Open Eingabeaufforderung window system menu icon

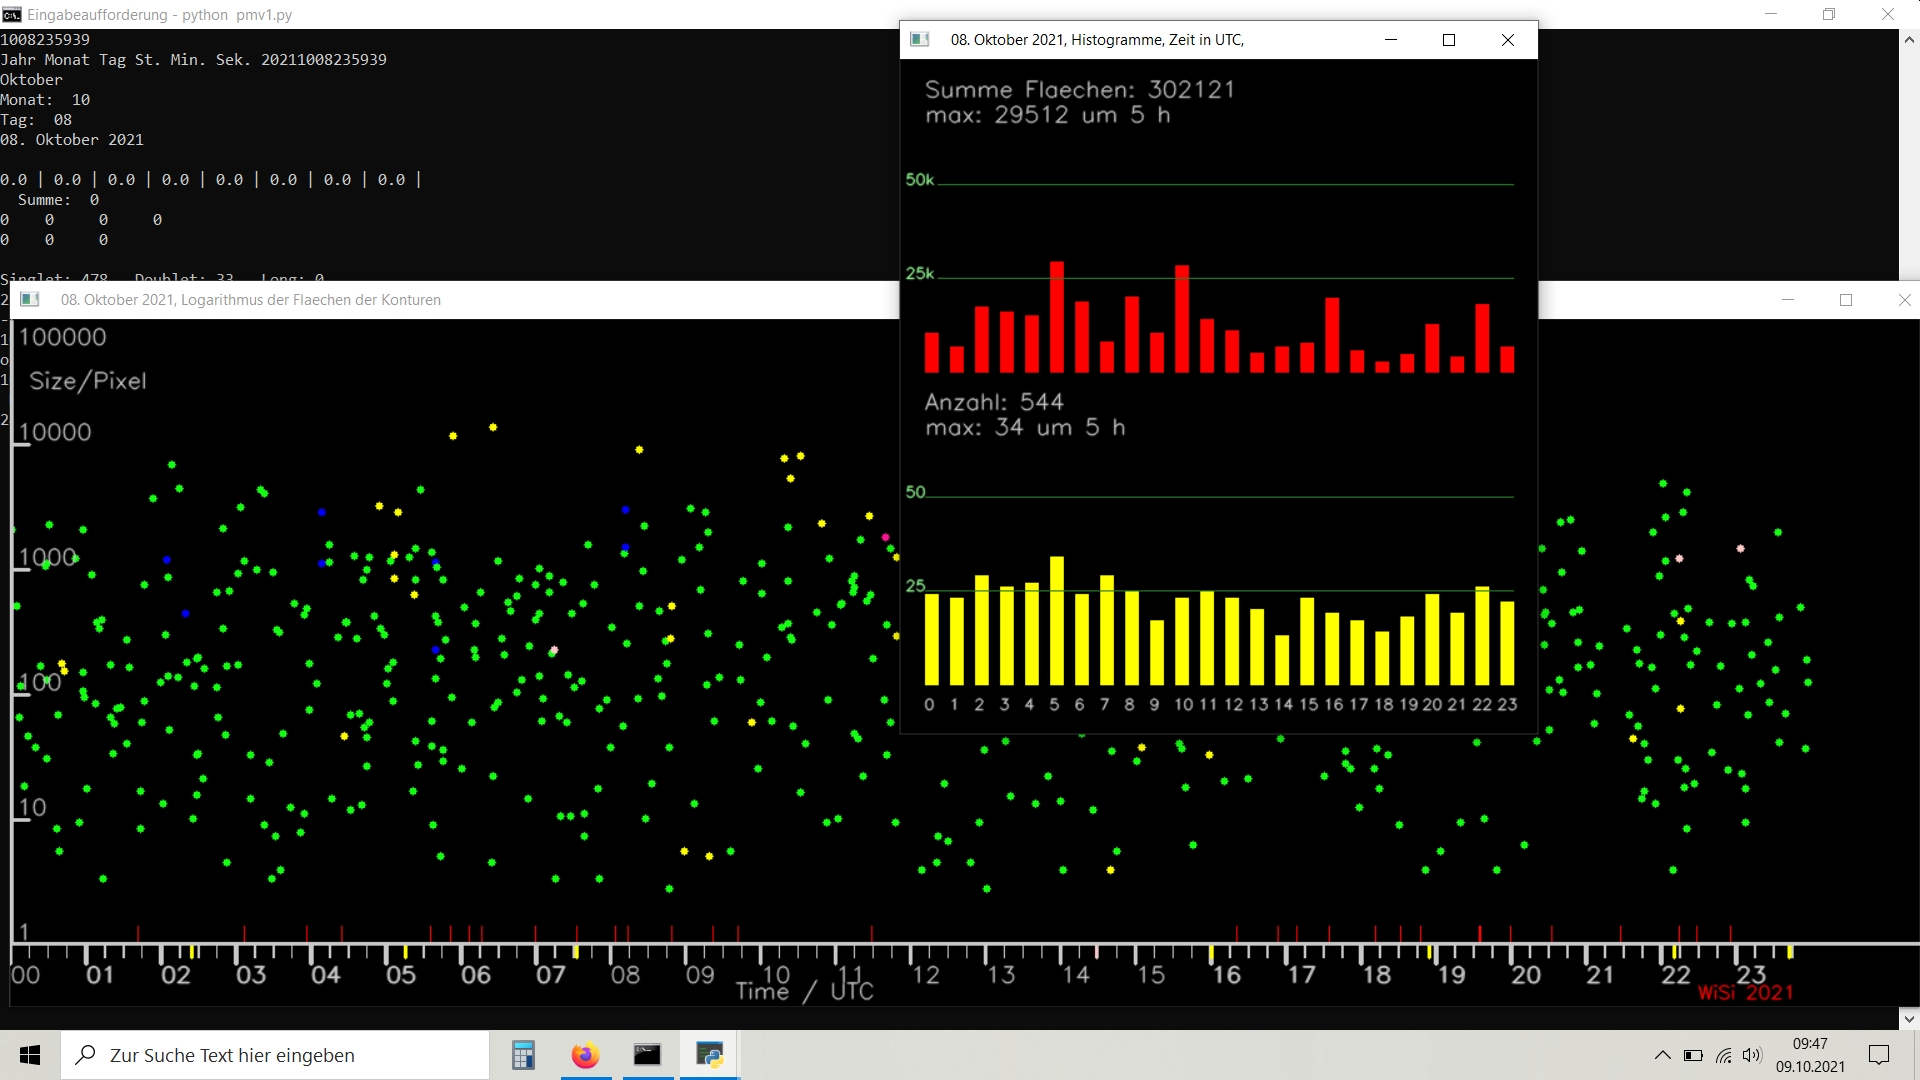tap(12, 14)
